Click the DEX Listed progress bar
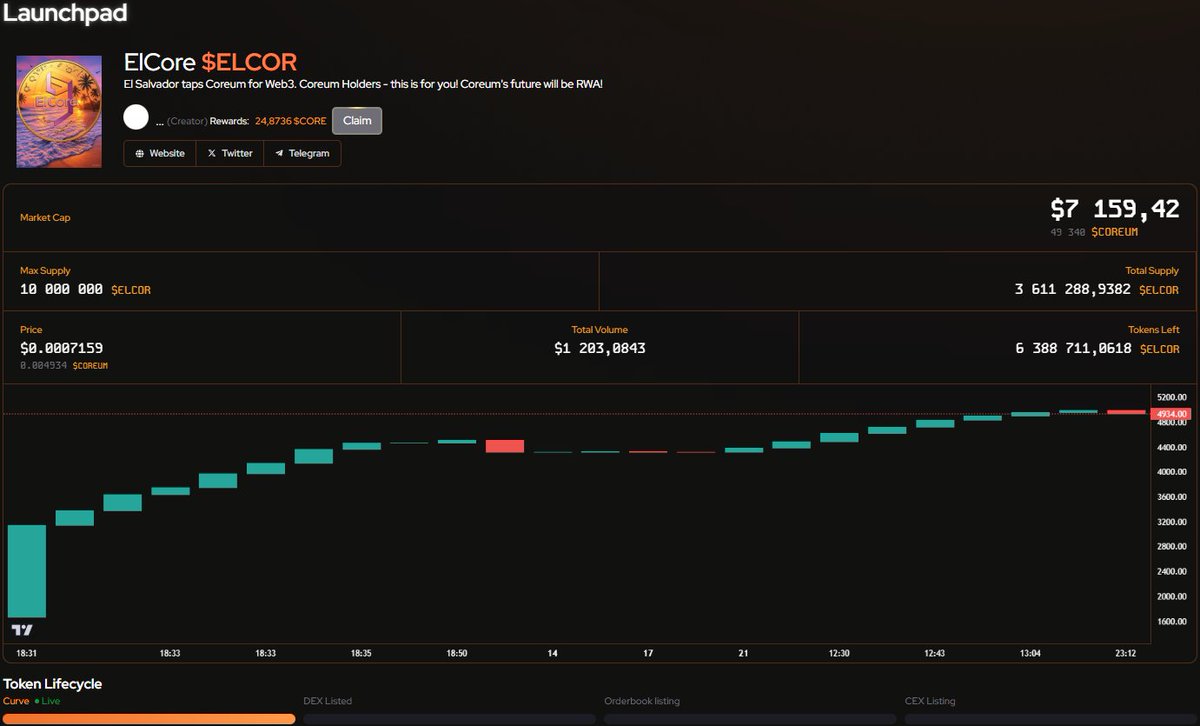1200x726 pixels. click(449, 718)
